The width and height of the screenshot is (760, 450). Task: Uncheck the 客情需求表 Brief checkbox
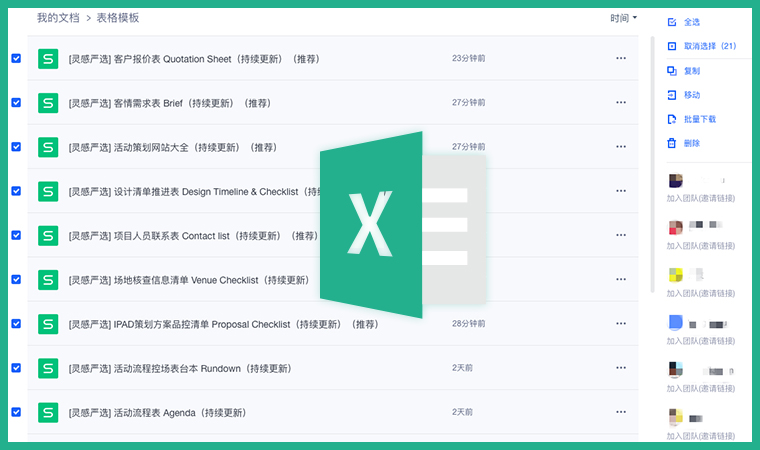(16, 102)
